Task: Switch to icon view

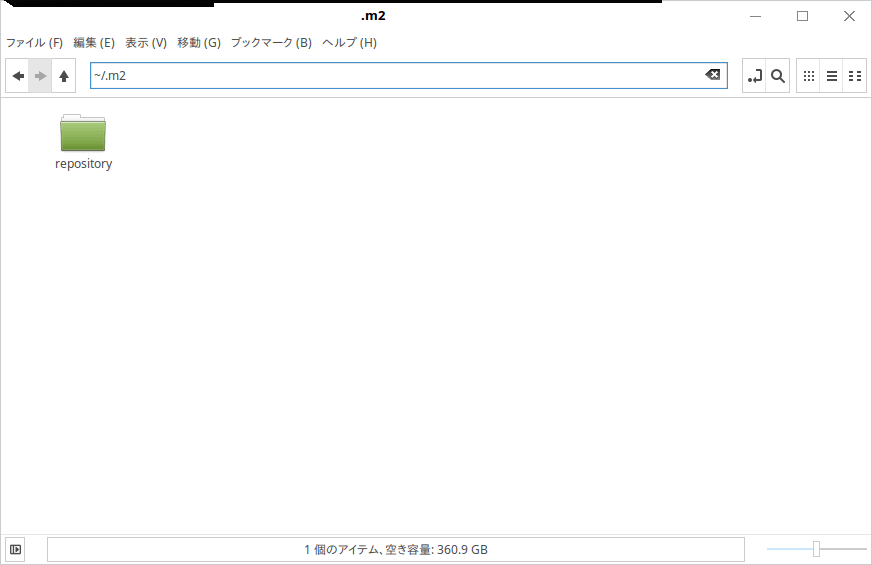Action: 809,76
